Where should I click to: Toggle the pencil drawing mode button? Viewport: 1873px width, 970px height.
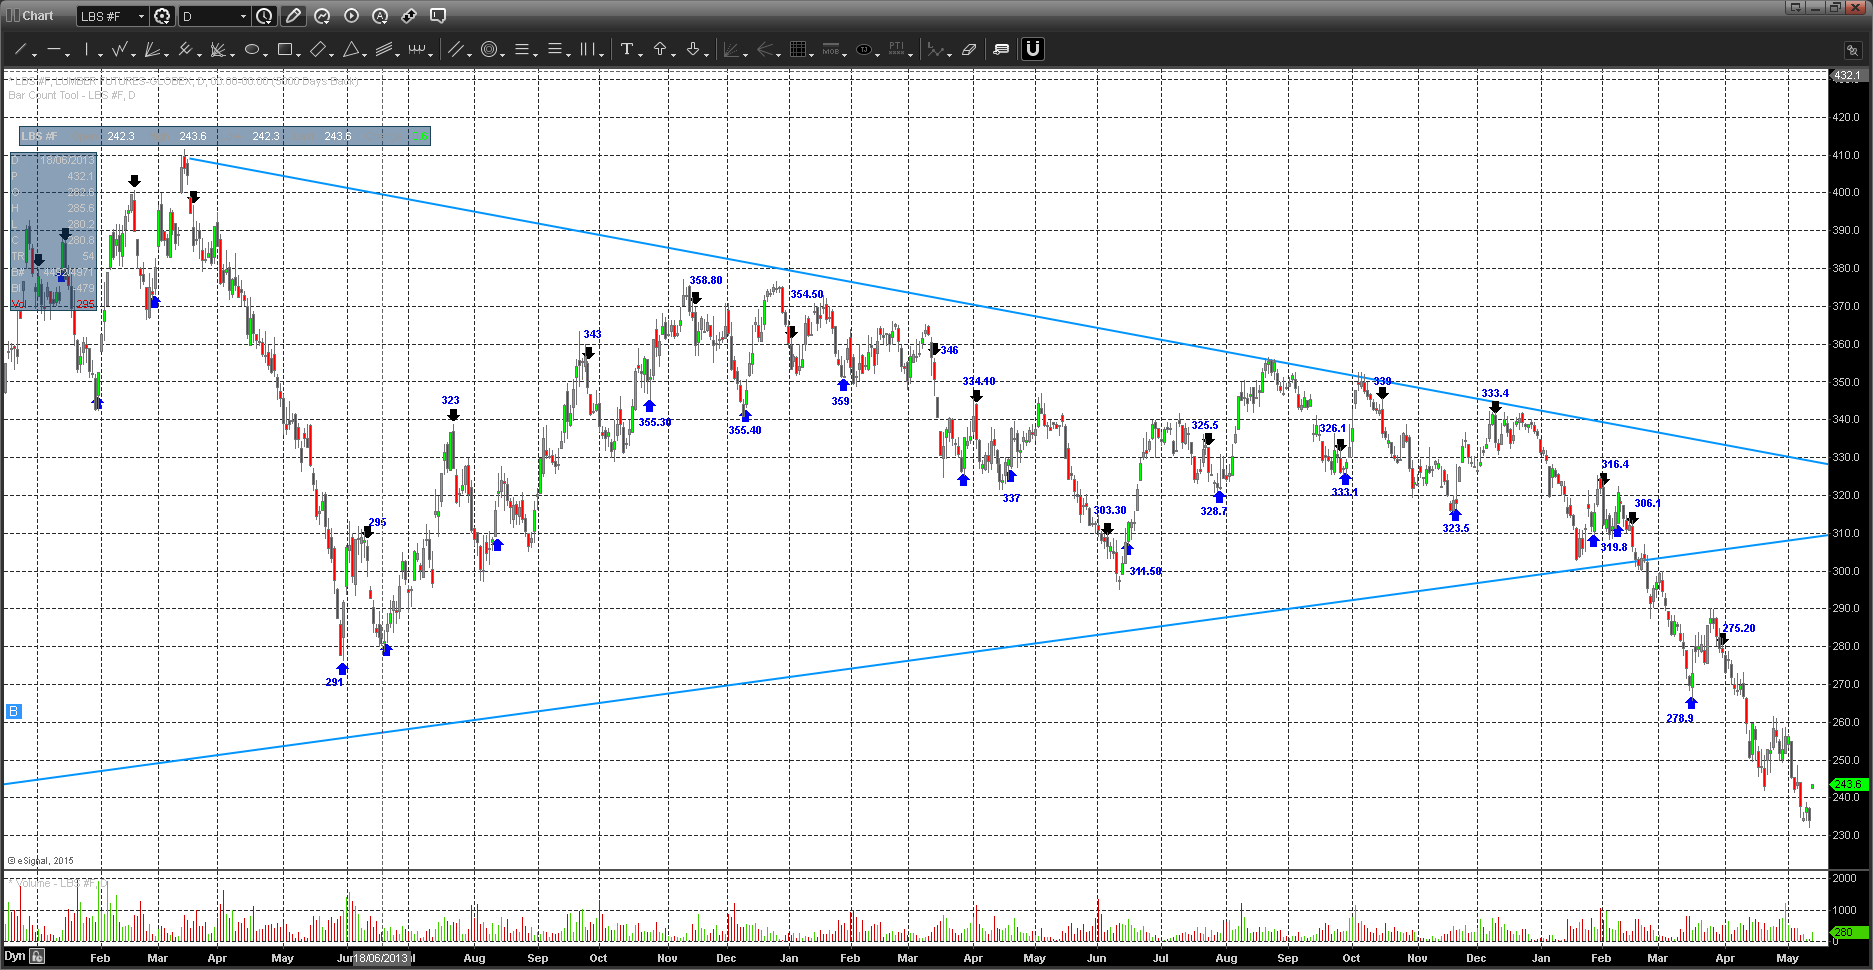293,16
